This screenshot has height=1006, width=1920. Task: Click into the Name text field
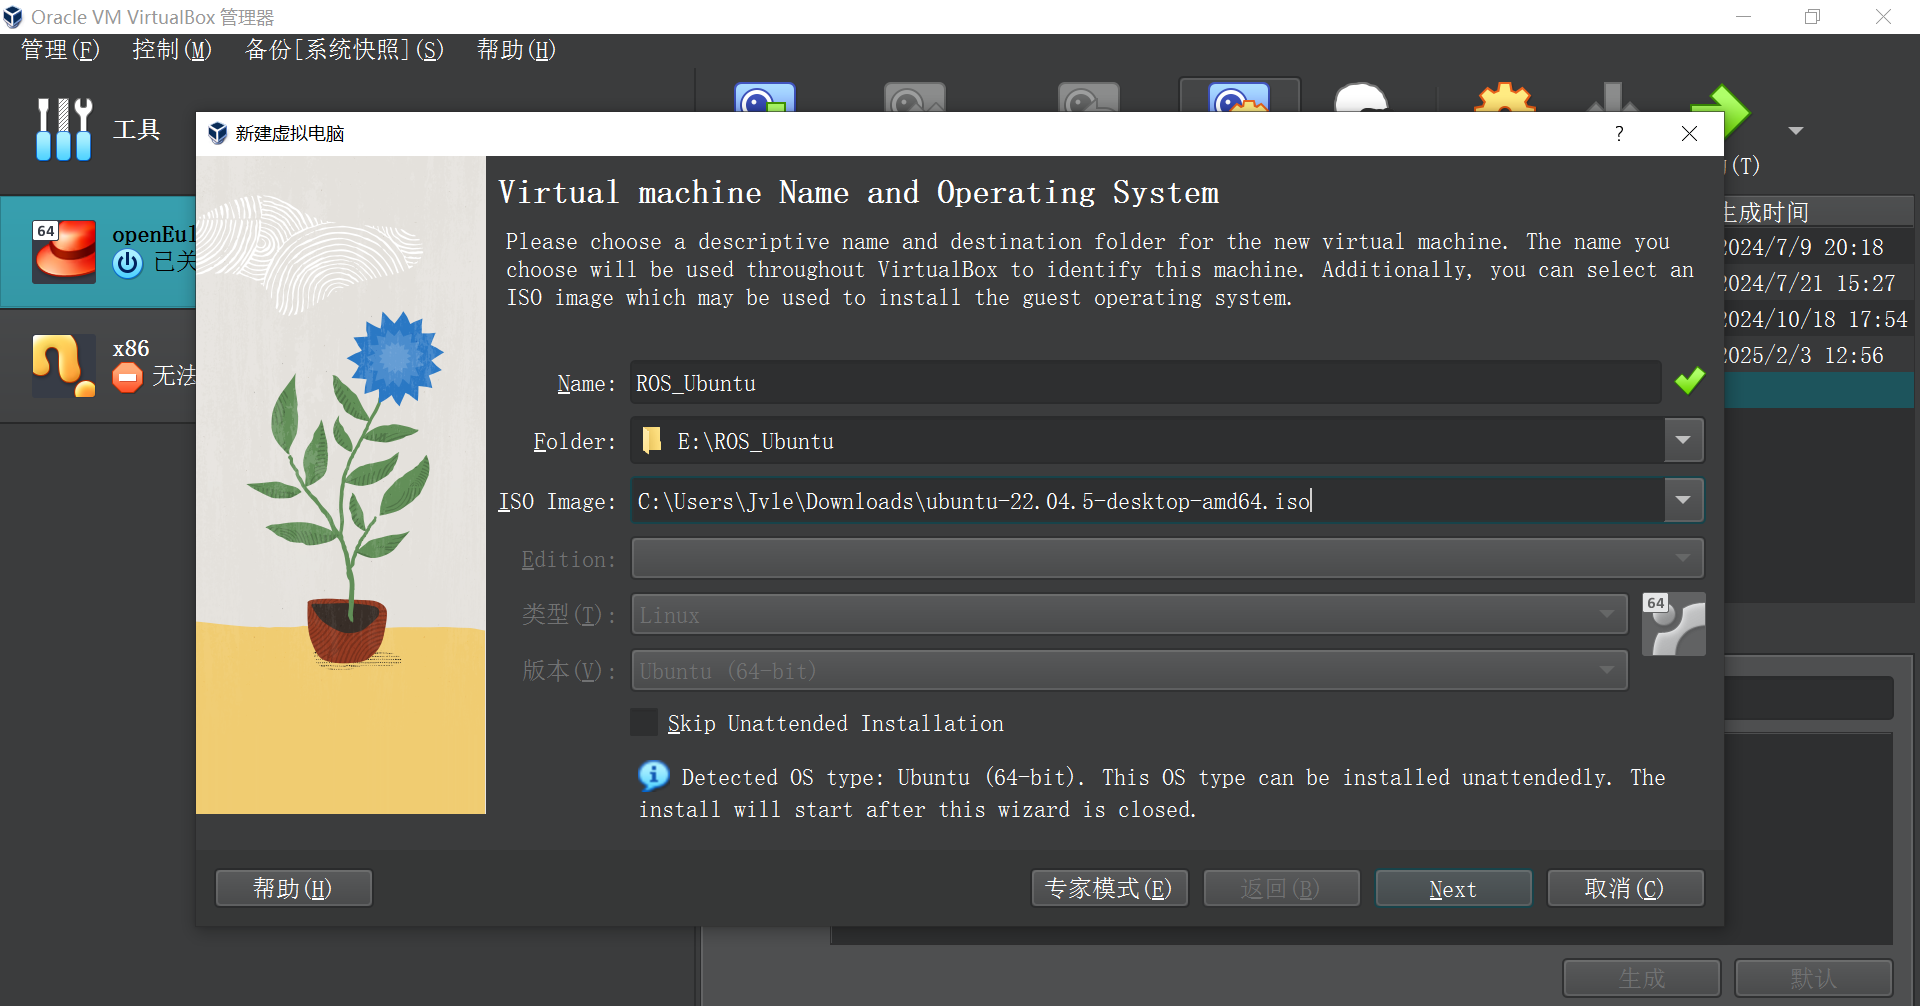coord(1145,384)
